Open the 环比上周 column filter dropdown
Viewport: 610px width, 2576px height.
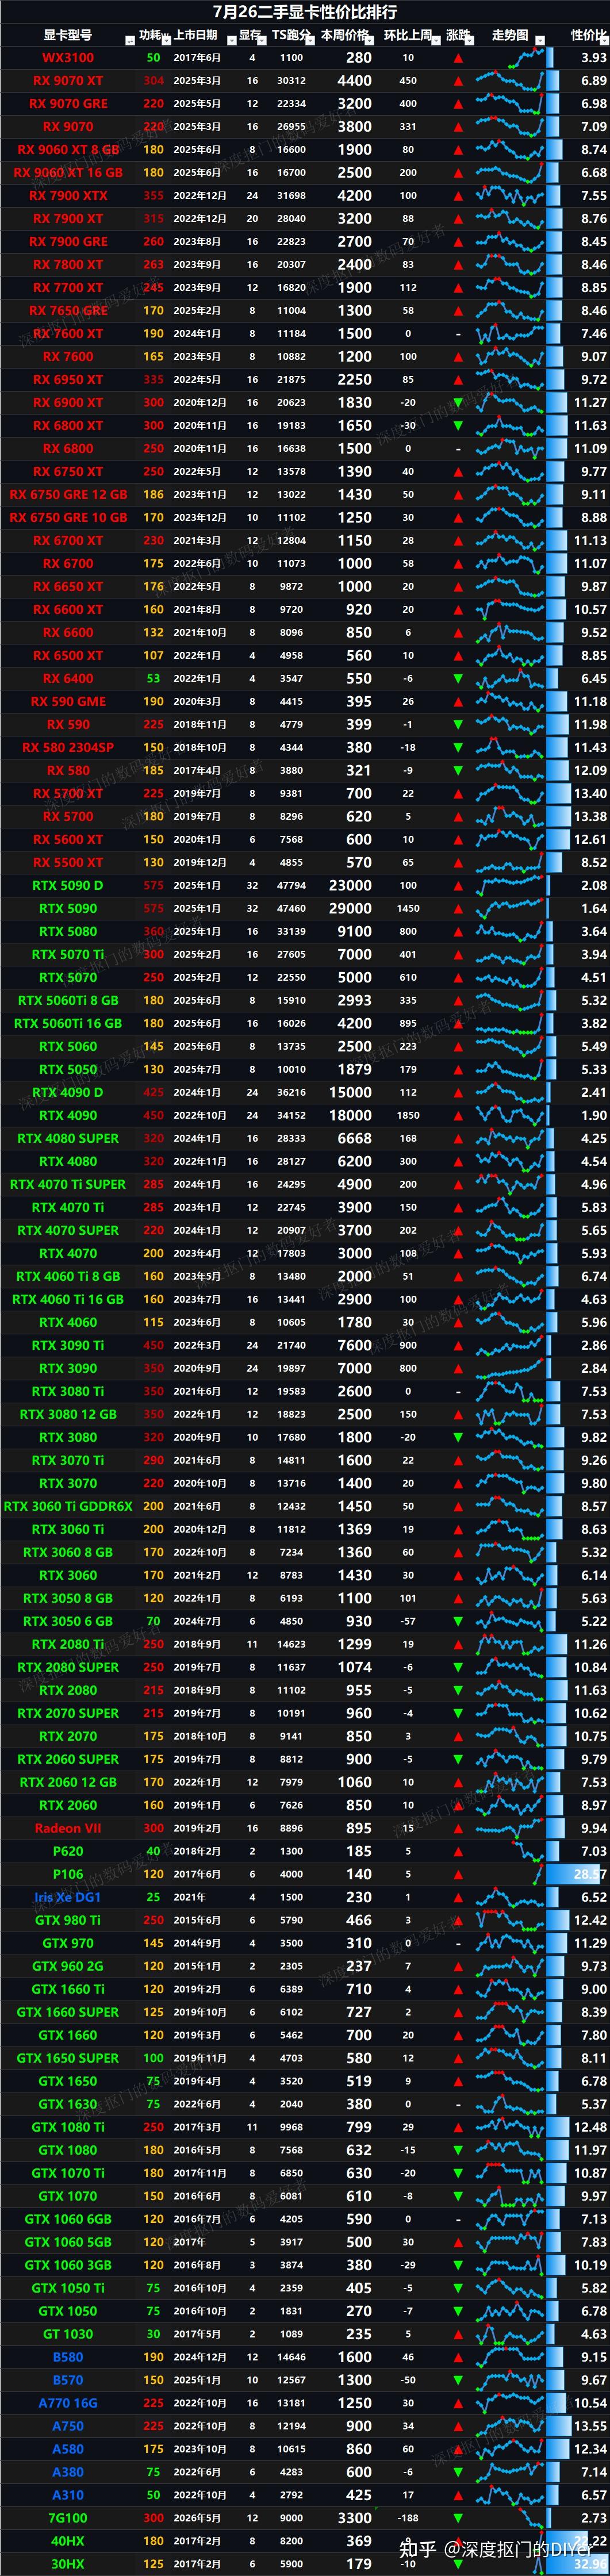(436, 41)
